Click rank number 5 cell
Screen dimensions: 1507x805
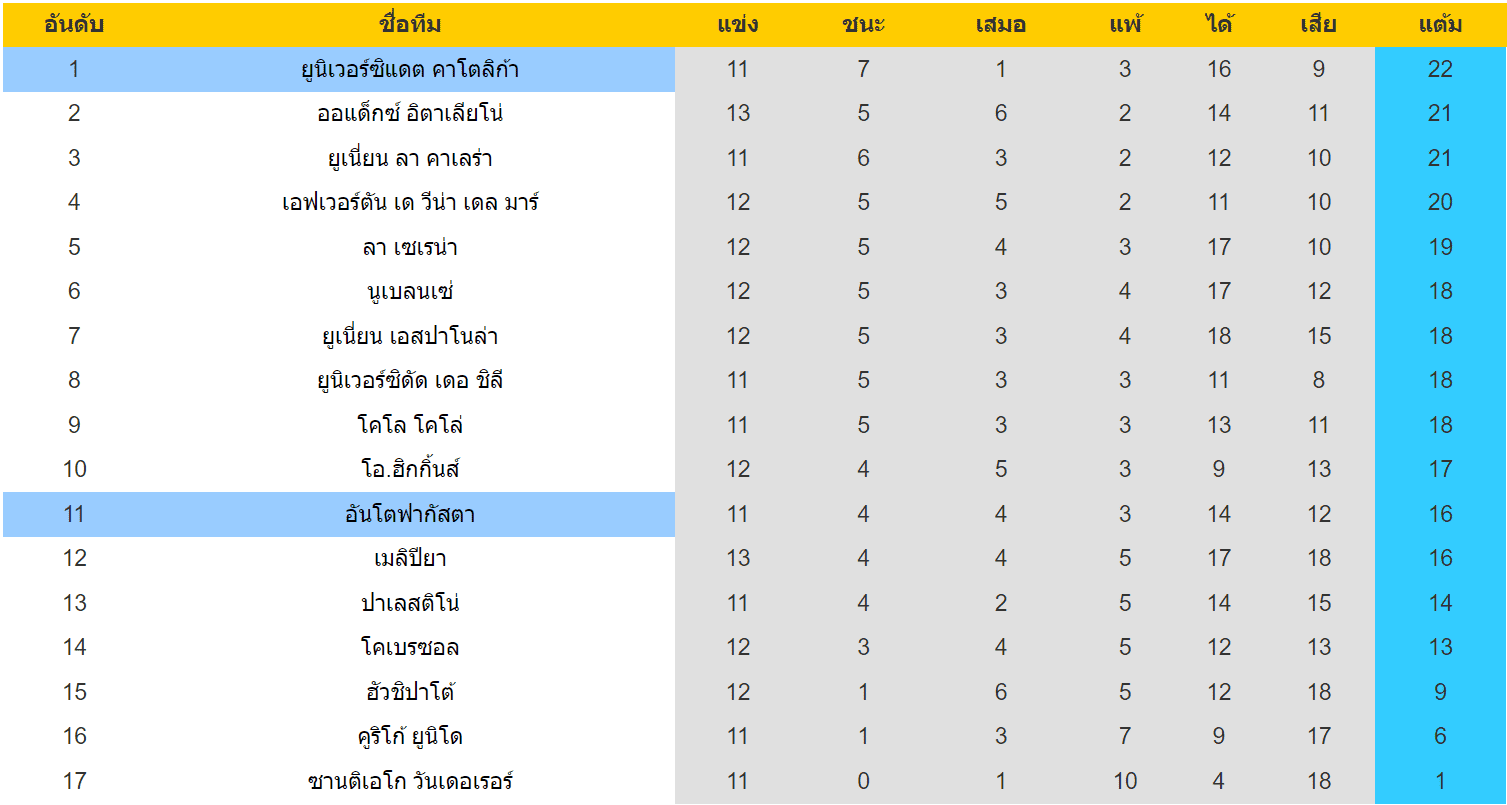[74, 247]
